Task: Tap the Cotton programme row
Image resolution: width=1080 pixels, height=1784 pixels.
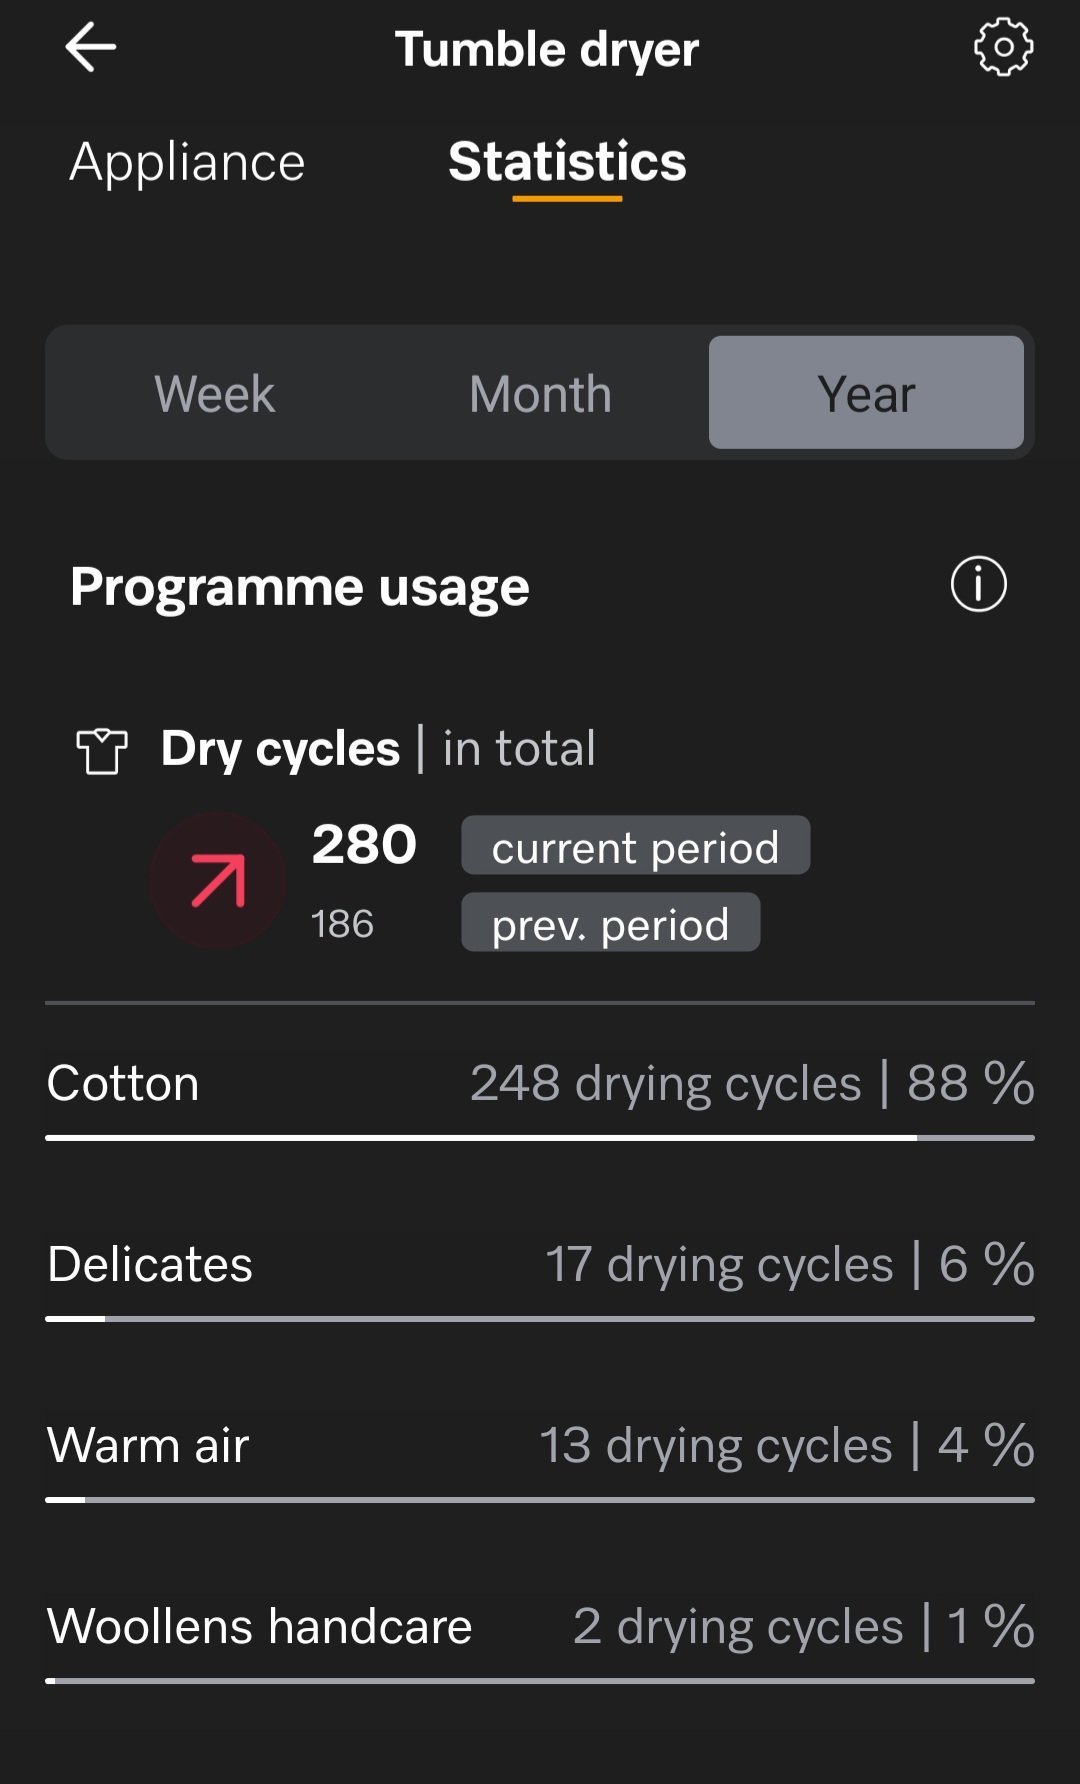Action: [x=540, y=1084]
